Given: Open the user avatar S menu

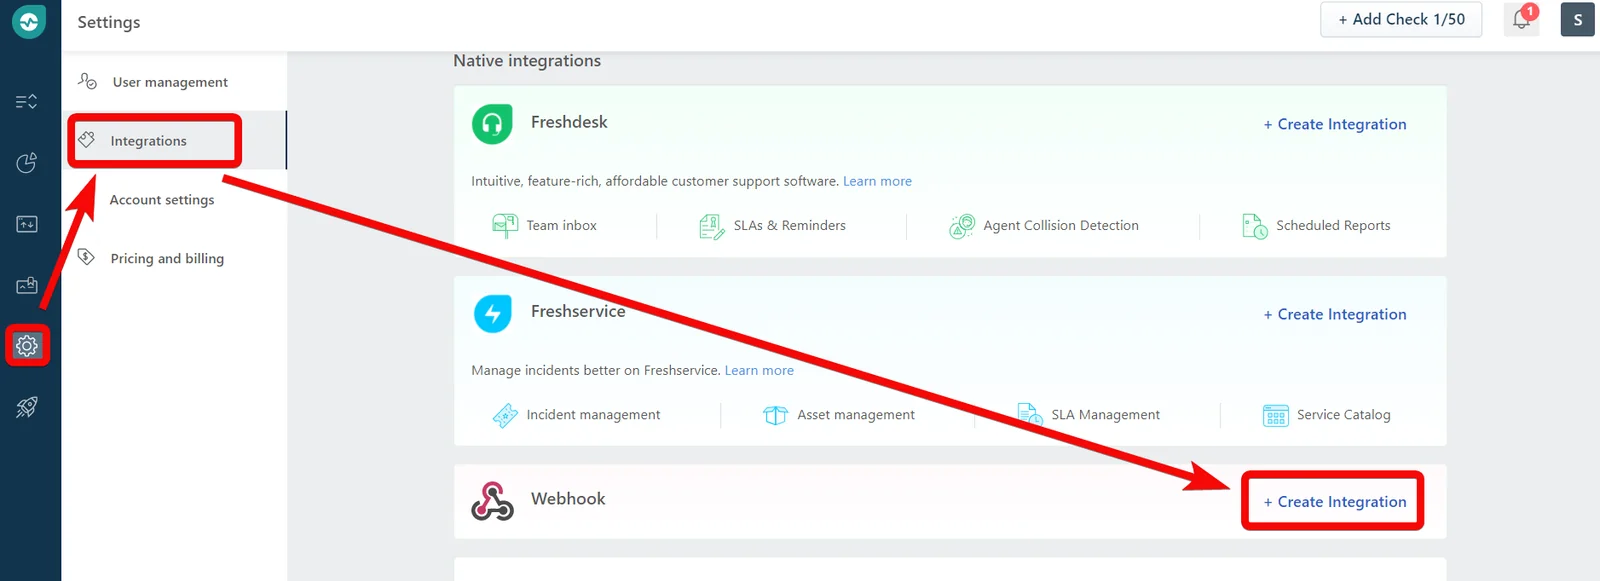Looking at the screenshot, I should (x=1578, y=19).
